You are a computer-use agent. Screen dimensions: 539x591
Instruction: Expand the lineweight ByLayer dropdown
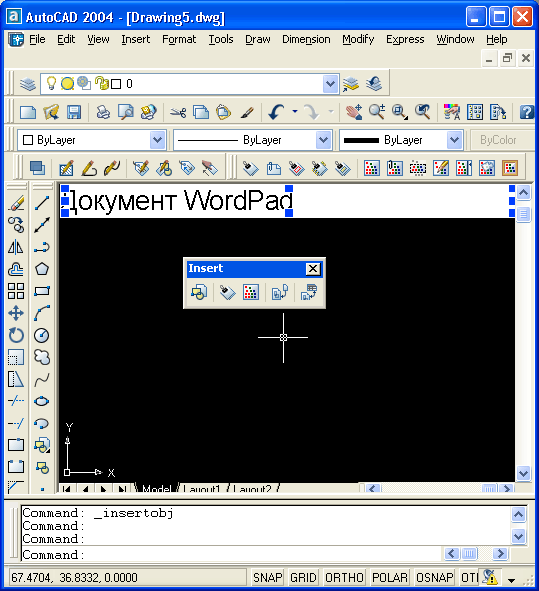click(455, 140)
